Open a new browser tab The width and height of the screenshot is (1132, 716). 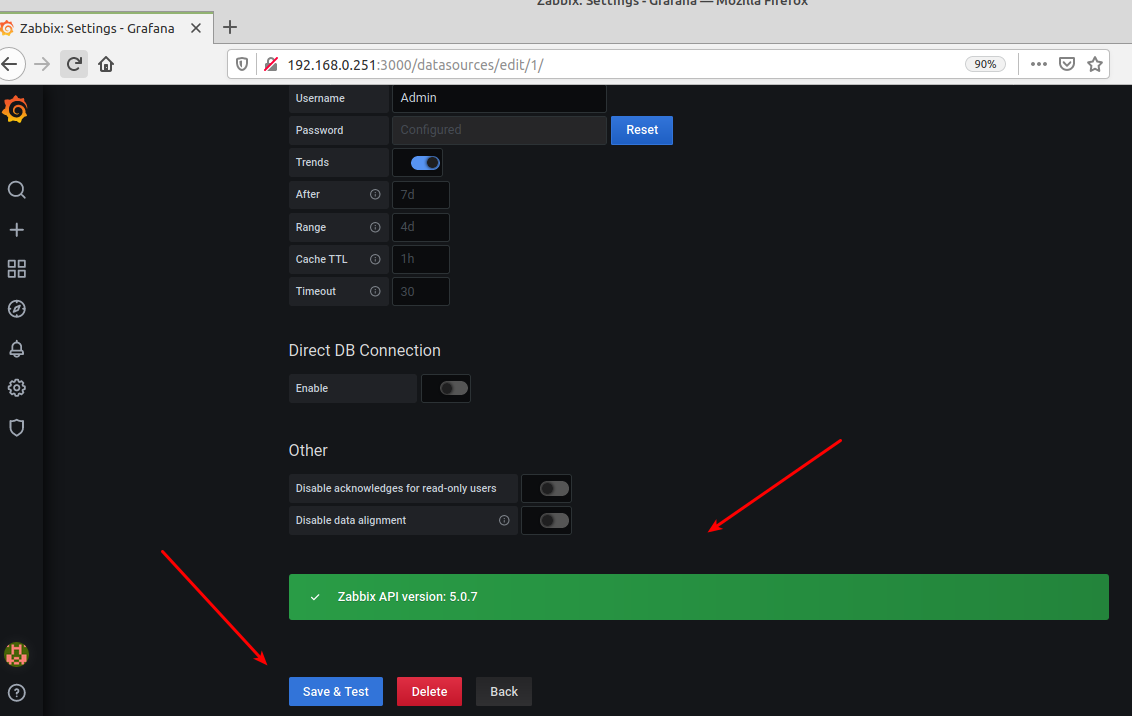pyautogui.click(x=230, y=27)
